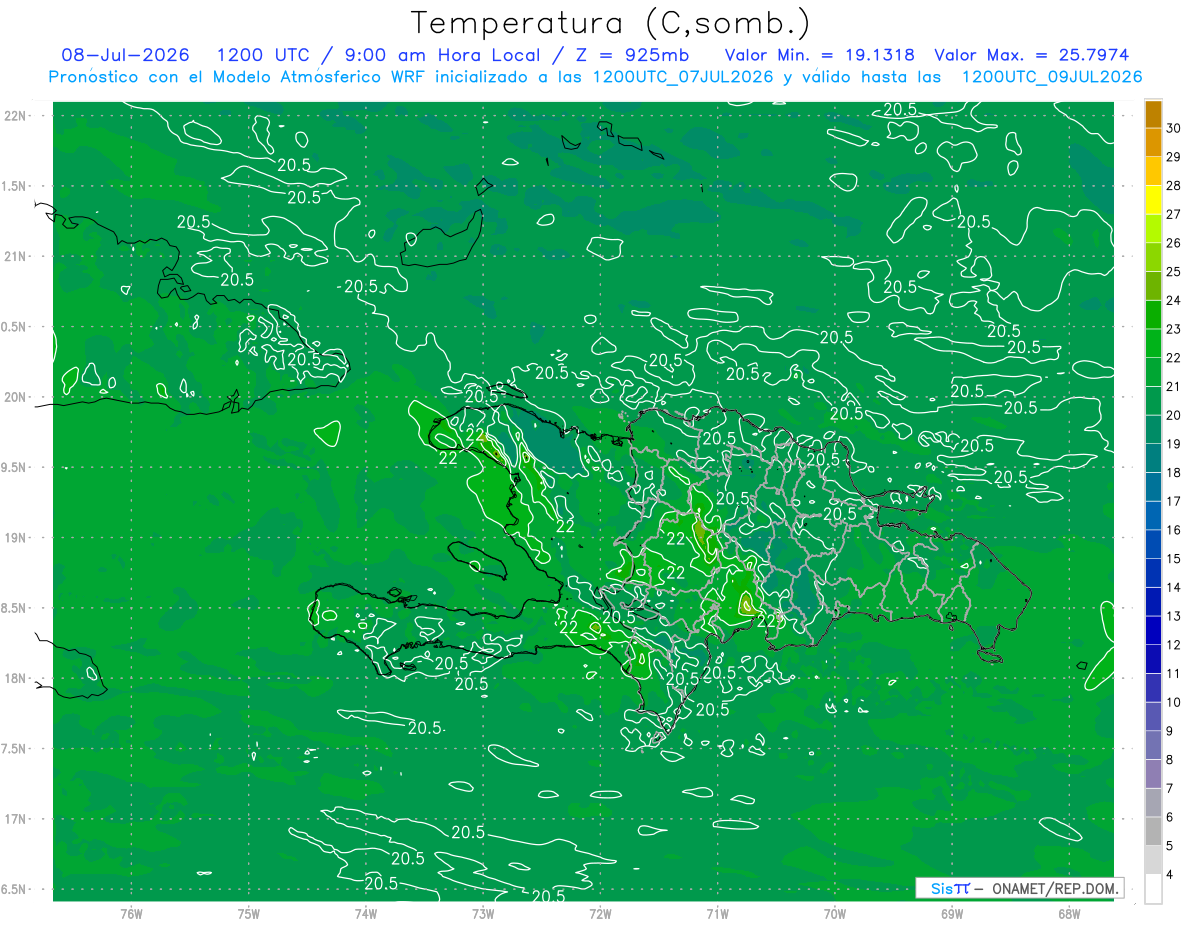Click the legend value "21" on the color scale
The height and width of the screenshot is (927, 1200).
tap(1174, 386)
